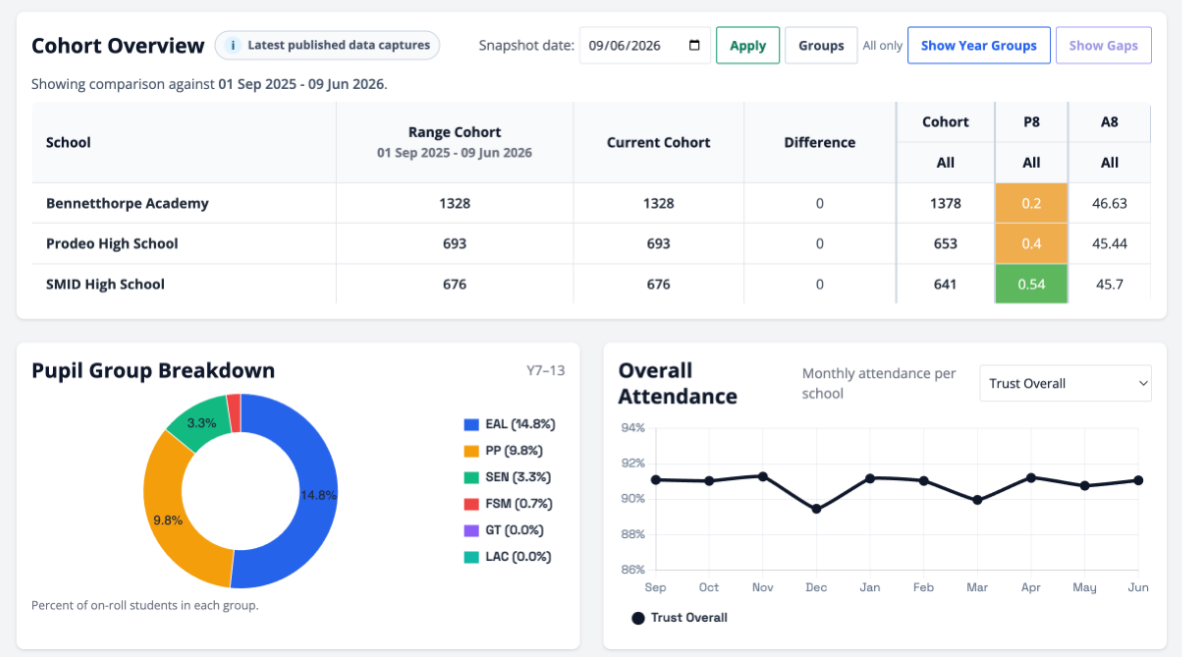Viewport: 1182px width, 658px height.
Task: Open the calendar picker icon in Snapshot date
Action: pos(694,45)
